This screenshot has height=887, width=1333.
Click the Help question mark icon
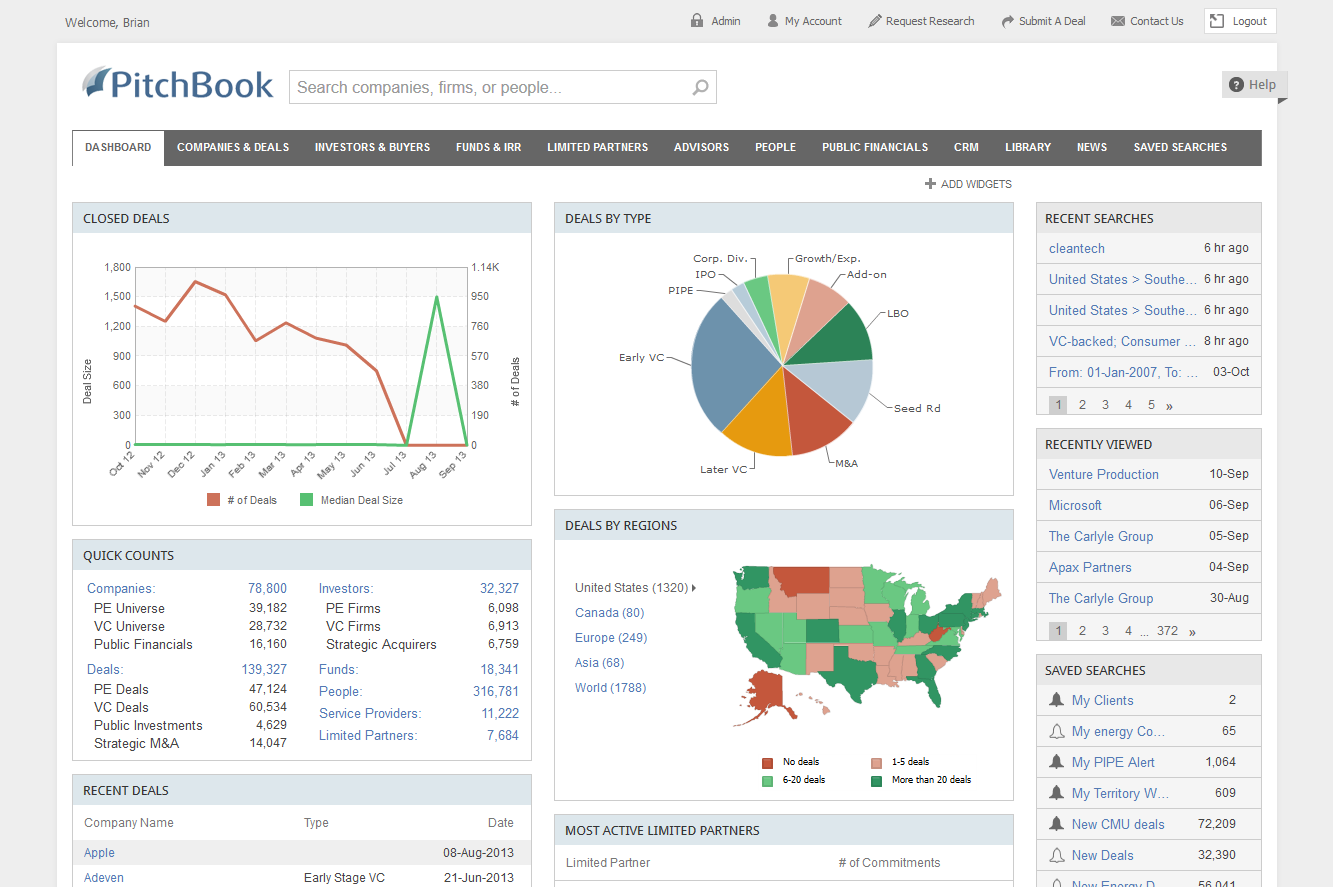1236,85
